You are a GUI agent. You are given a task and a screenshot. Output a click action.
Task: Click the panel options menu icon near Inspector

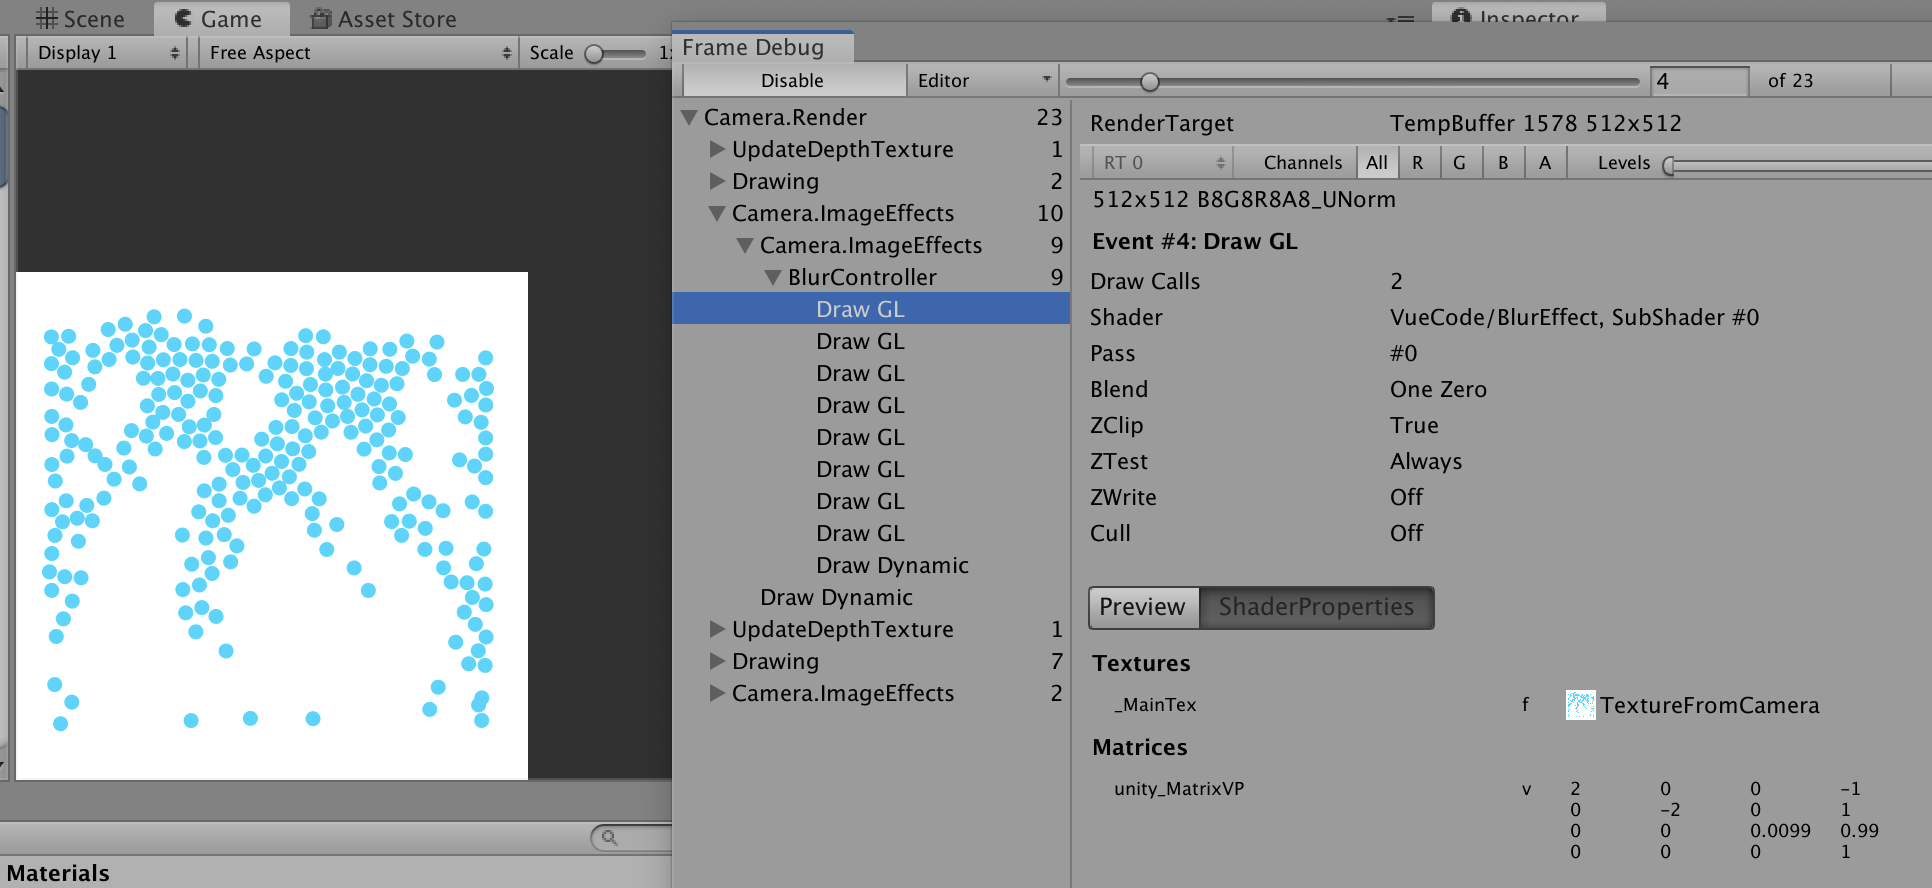click(1400, 18)
